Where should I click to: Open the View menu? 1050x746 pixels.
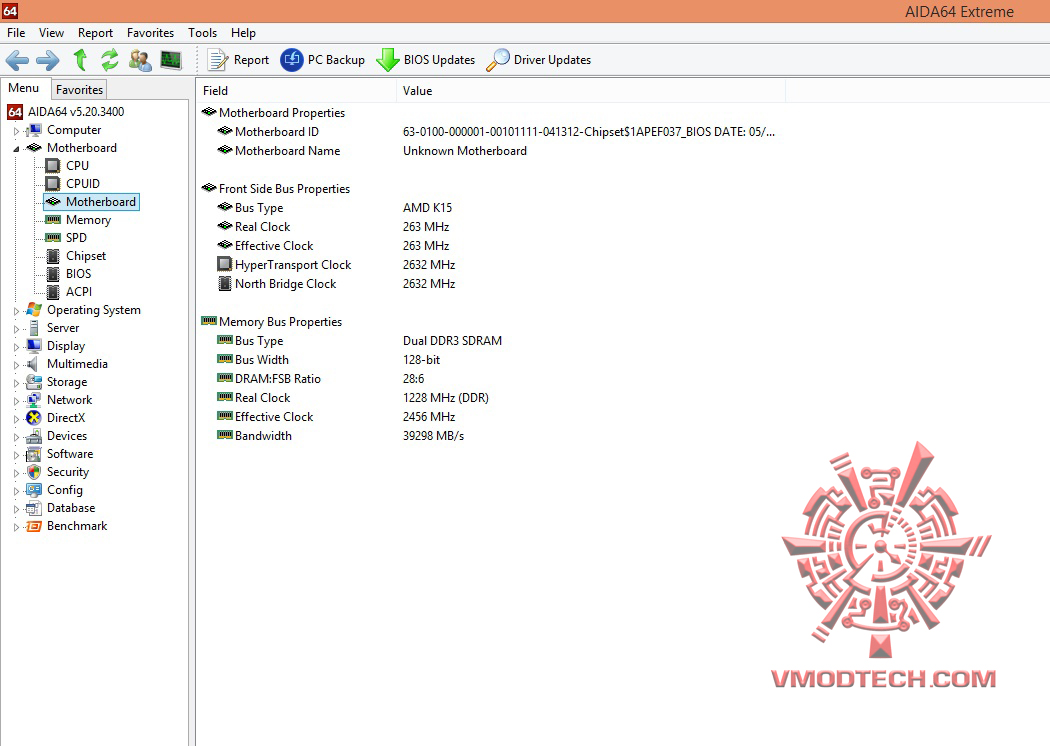(x=52, y=33)
